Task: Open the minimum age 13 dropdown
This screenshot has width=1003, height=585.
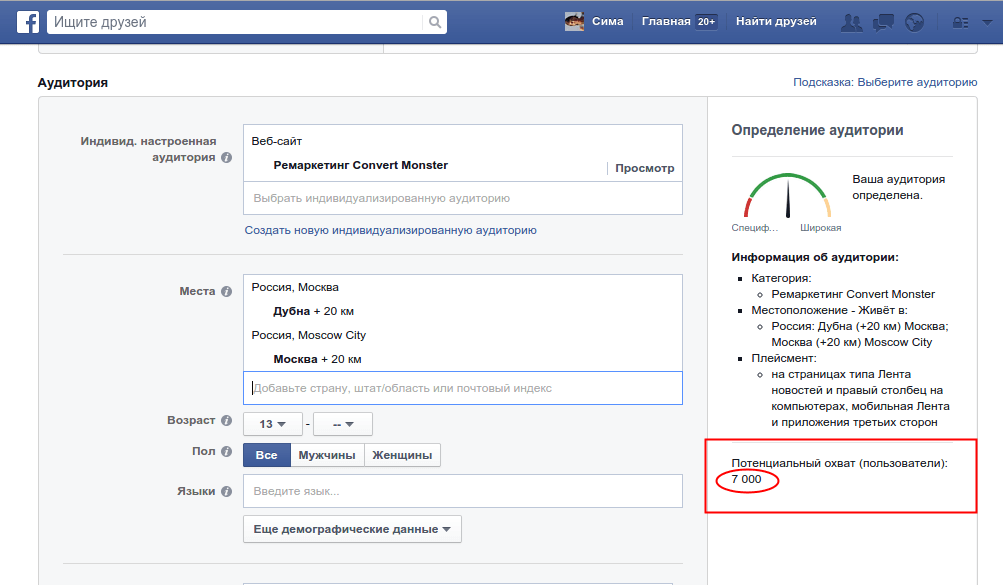Action: pyautogui.click(x=273, y=424)
